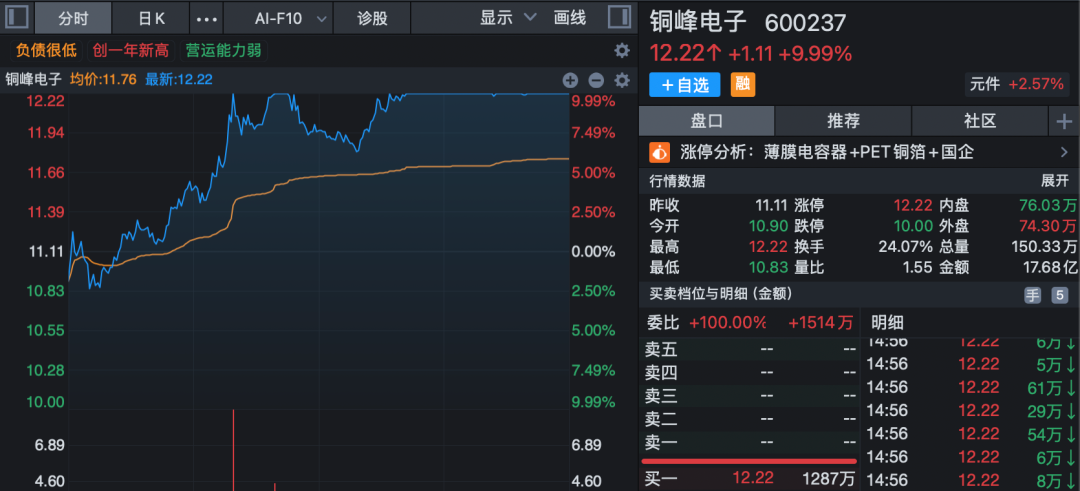Viewport: 1080px width, 491px height.
Task: Click the 总量 150.33万 value
Action: tap(1044, 247)
